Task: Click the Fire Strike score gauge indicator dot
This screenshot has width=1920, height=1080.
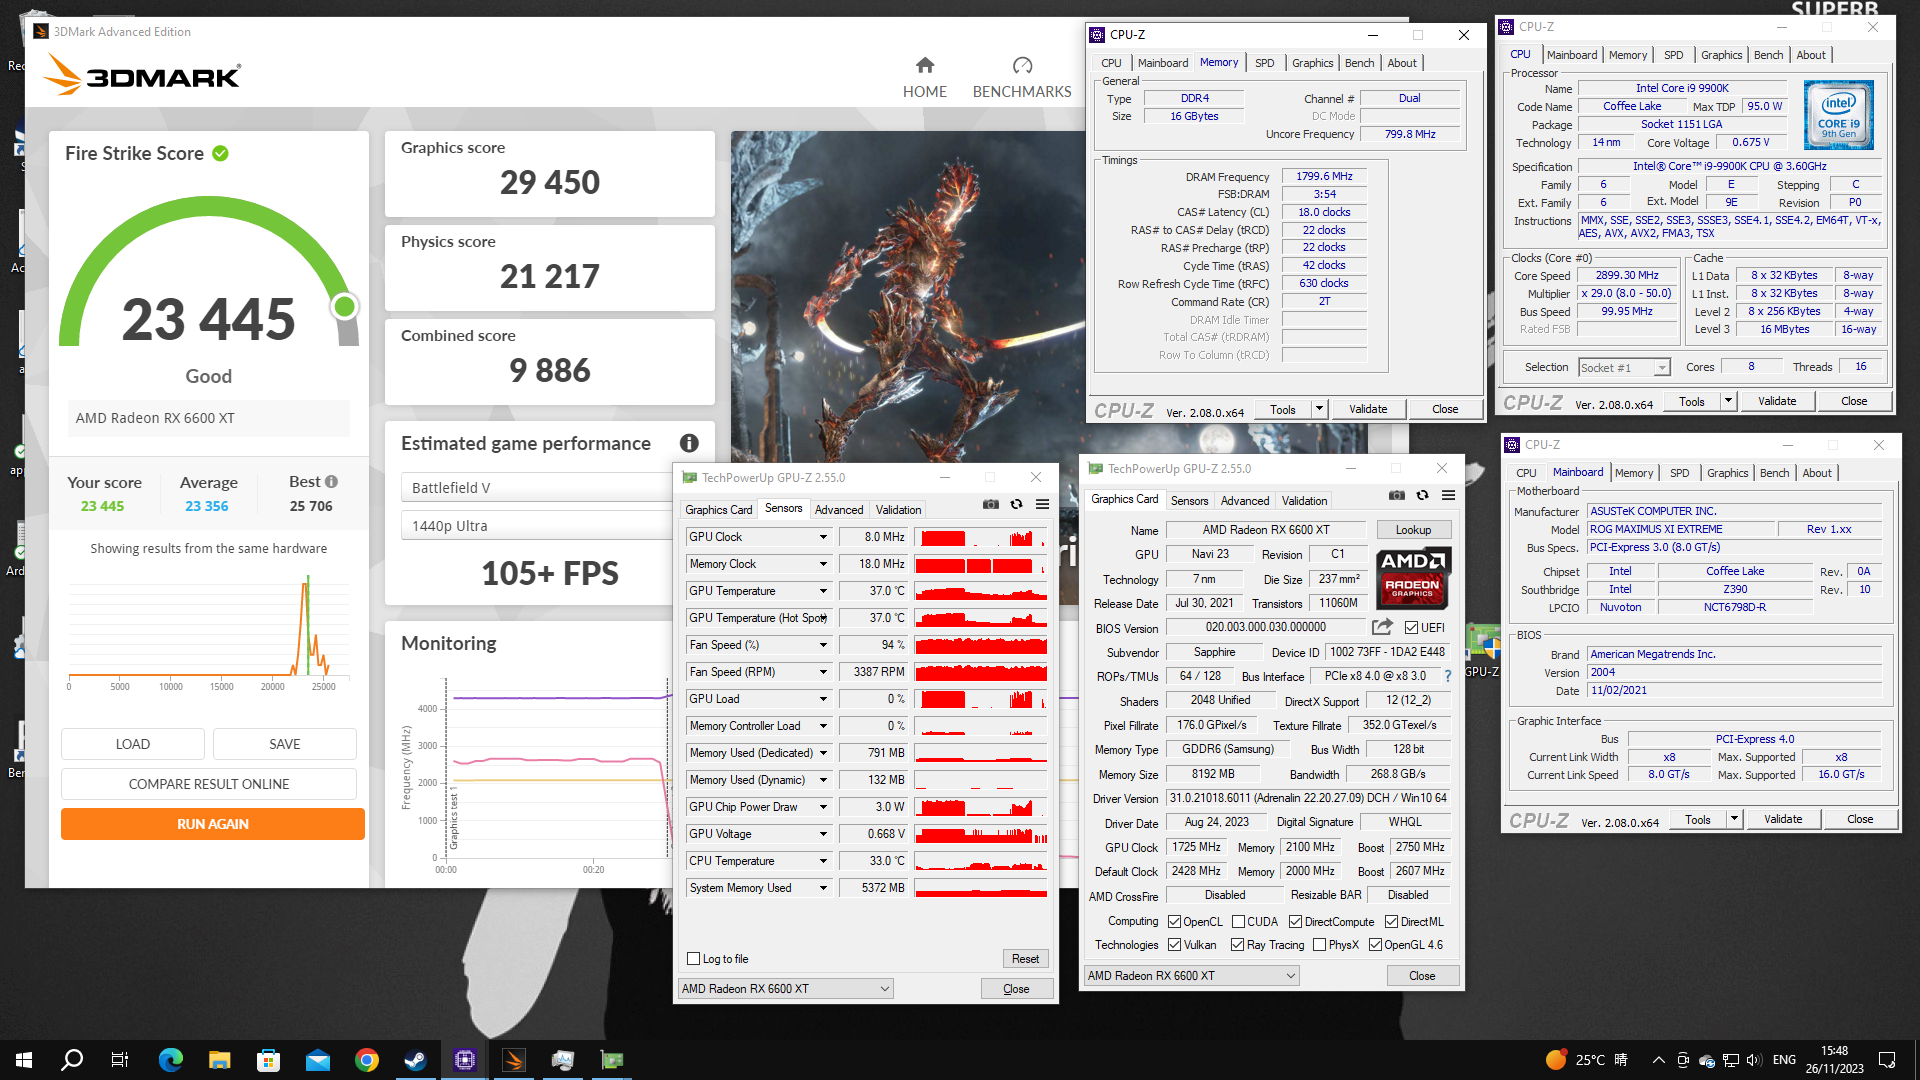Action: pos(345,306)
